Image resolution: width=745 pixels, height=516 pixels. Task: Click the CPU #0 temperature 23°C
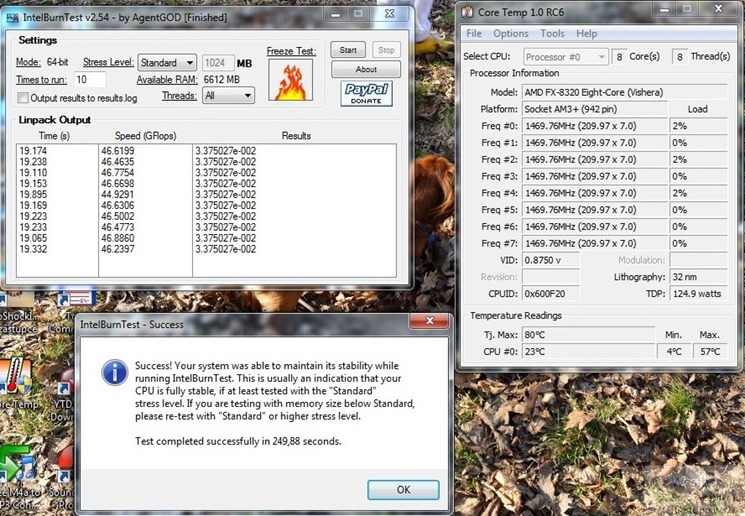point(588,352)
